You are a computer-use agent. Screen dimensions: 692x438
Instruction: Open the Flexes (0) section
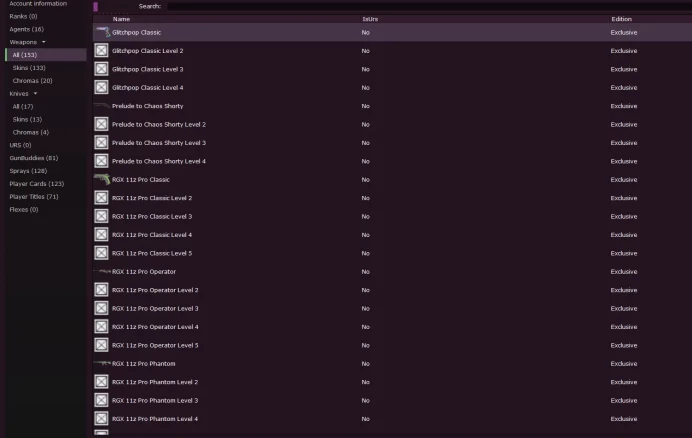24,209
